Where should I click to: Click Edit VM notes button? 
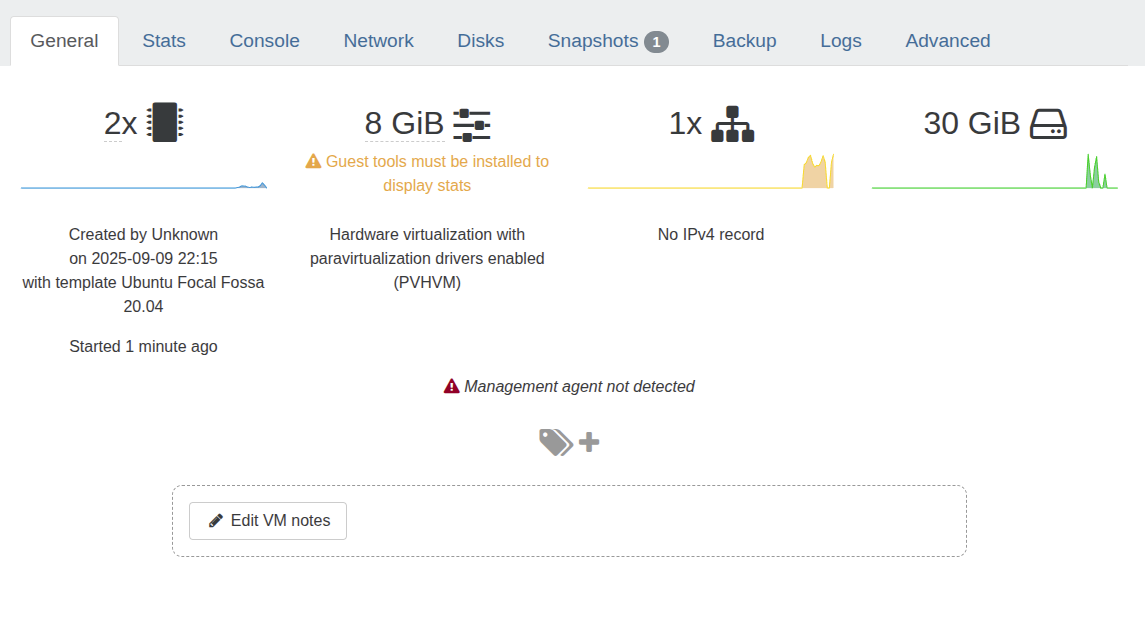[x=268, y=521]
